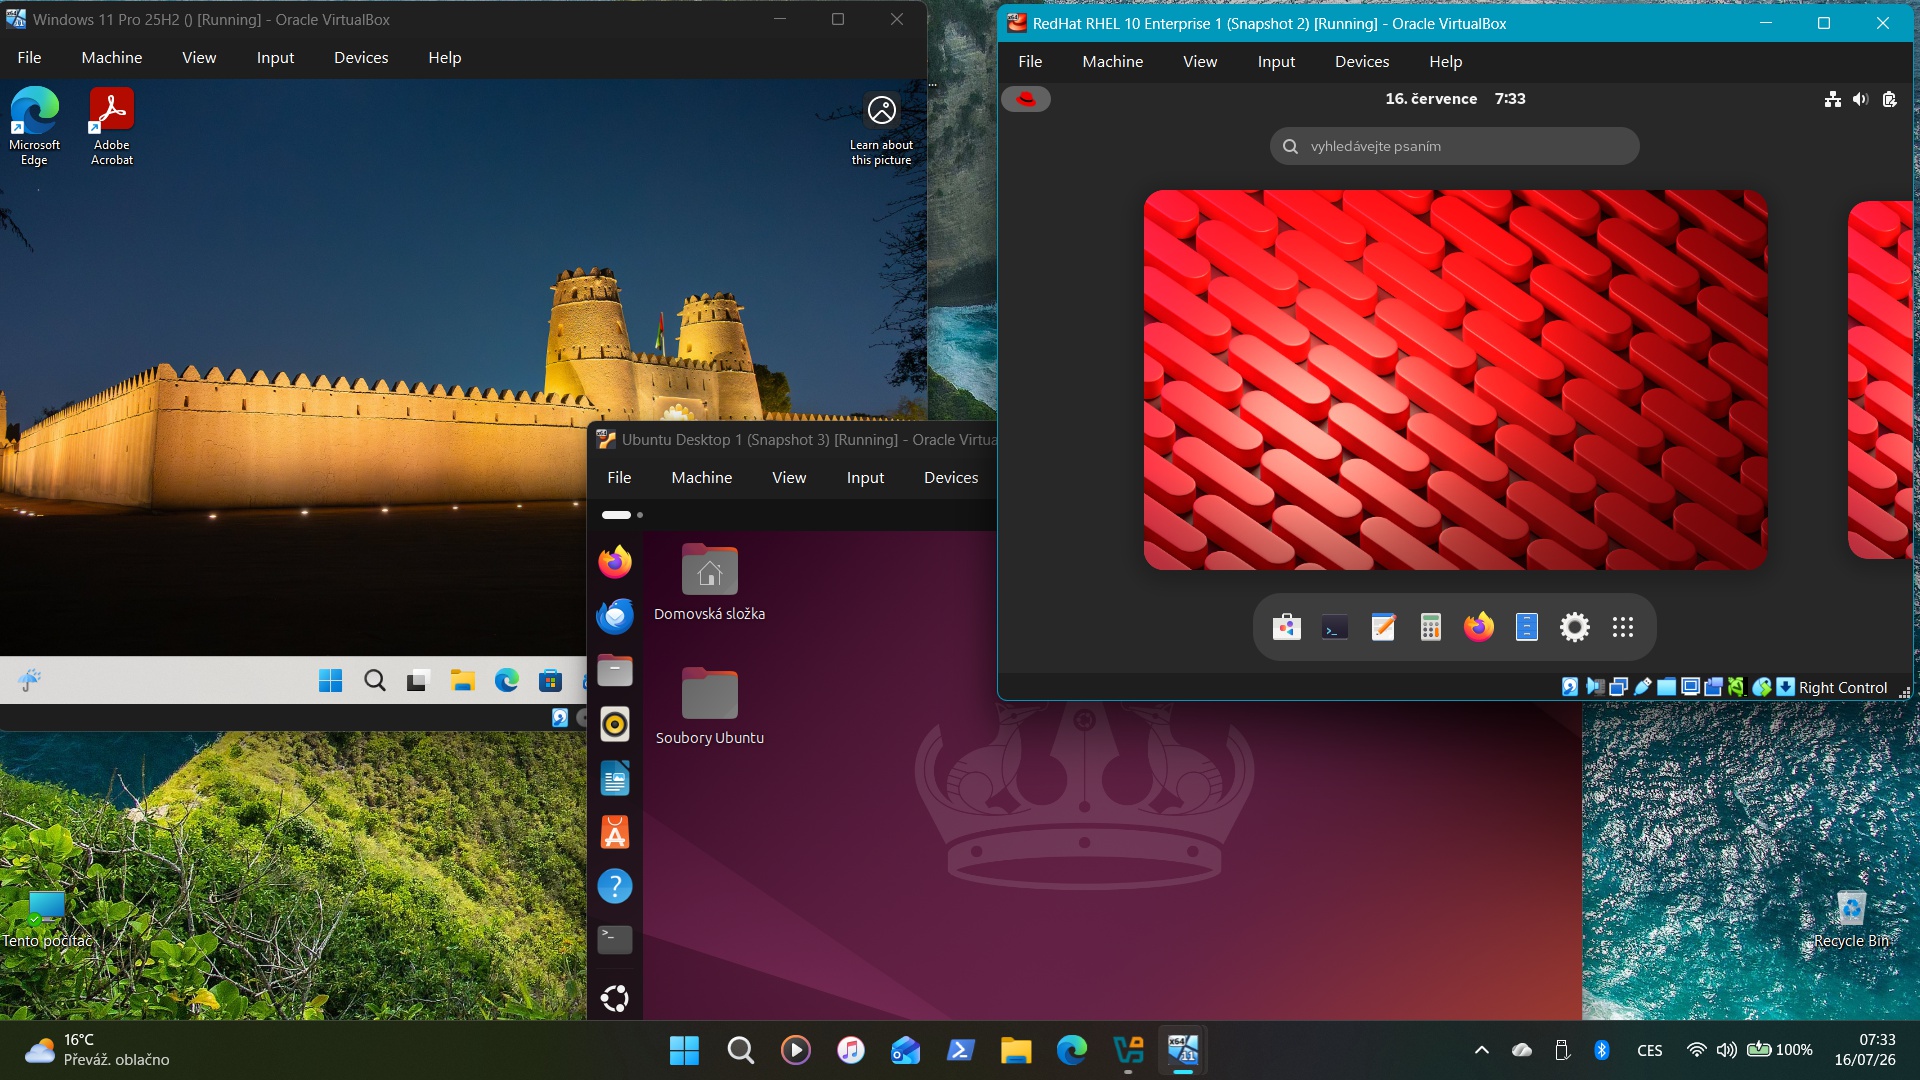This screenshot has width=1920, height=1080.
Task: Open Rhythmbox in the Ubuntu dock
Action: (x=615, y=724)
